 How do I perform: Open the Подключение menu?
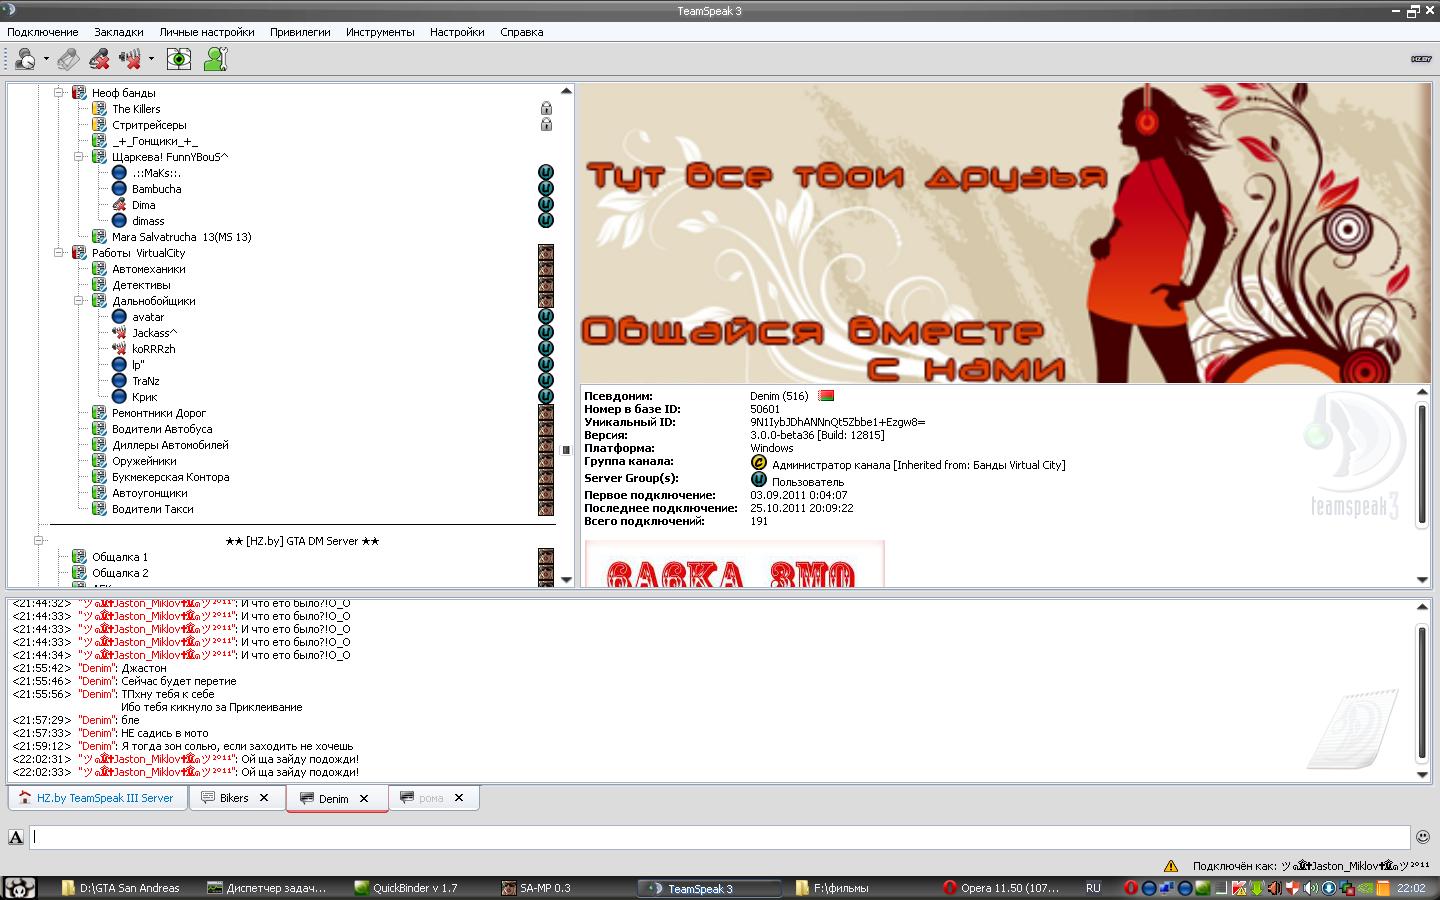click(x=42, y=32)
